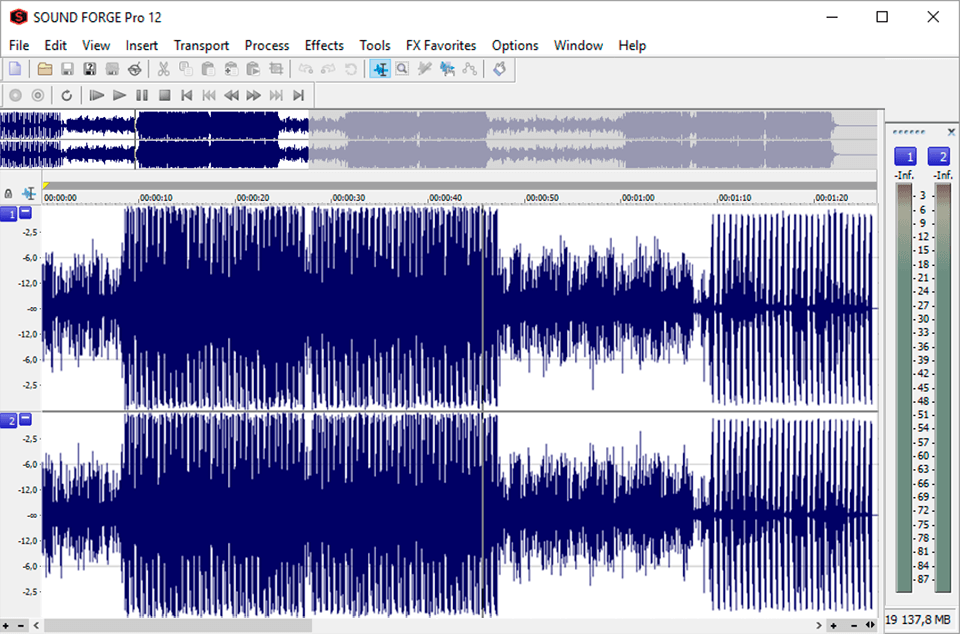Open the FX Favorites menu

441,45
